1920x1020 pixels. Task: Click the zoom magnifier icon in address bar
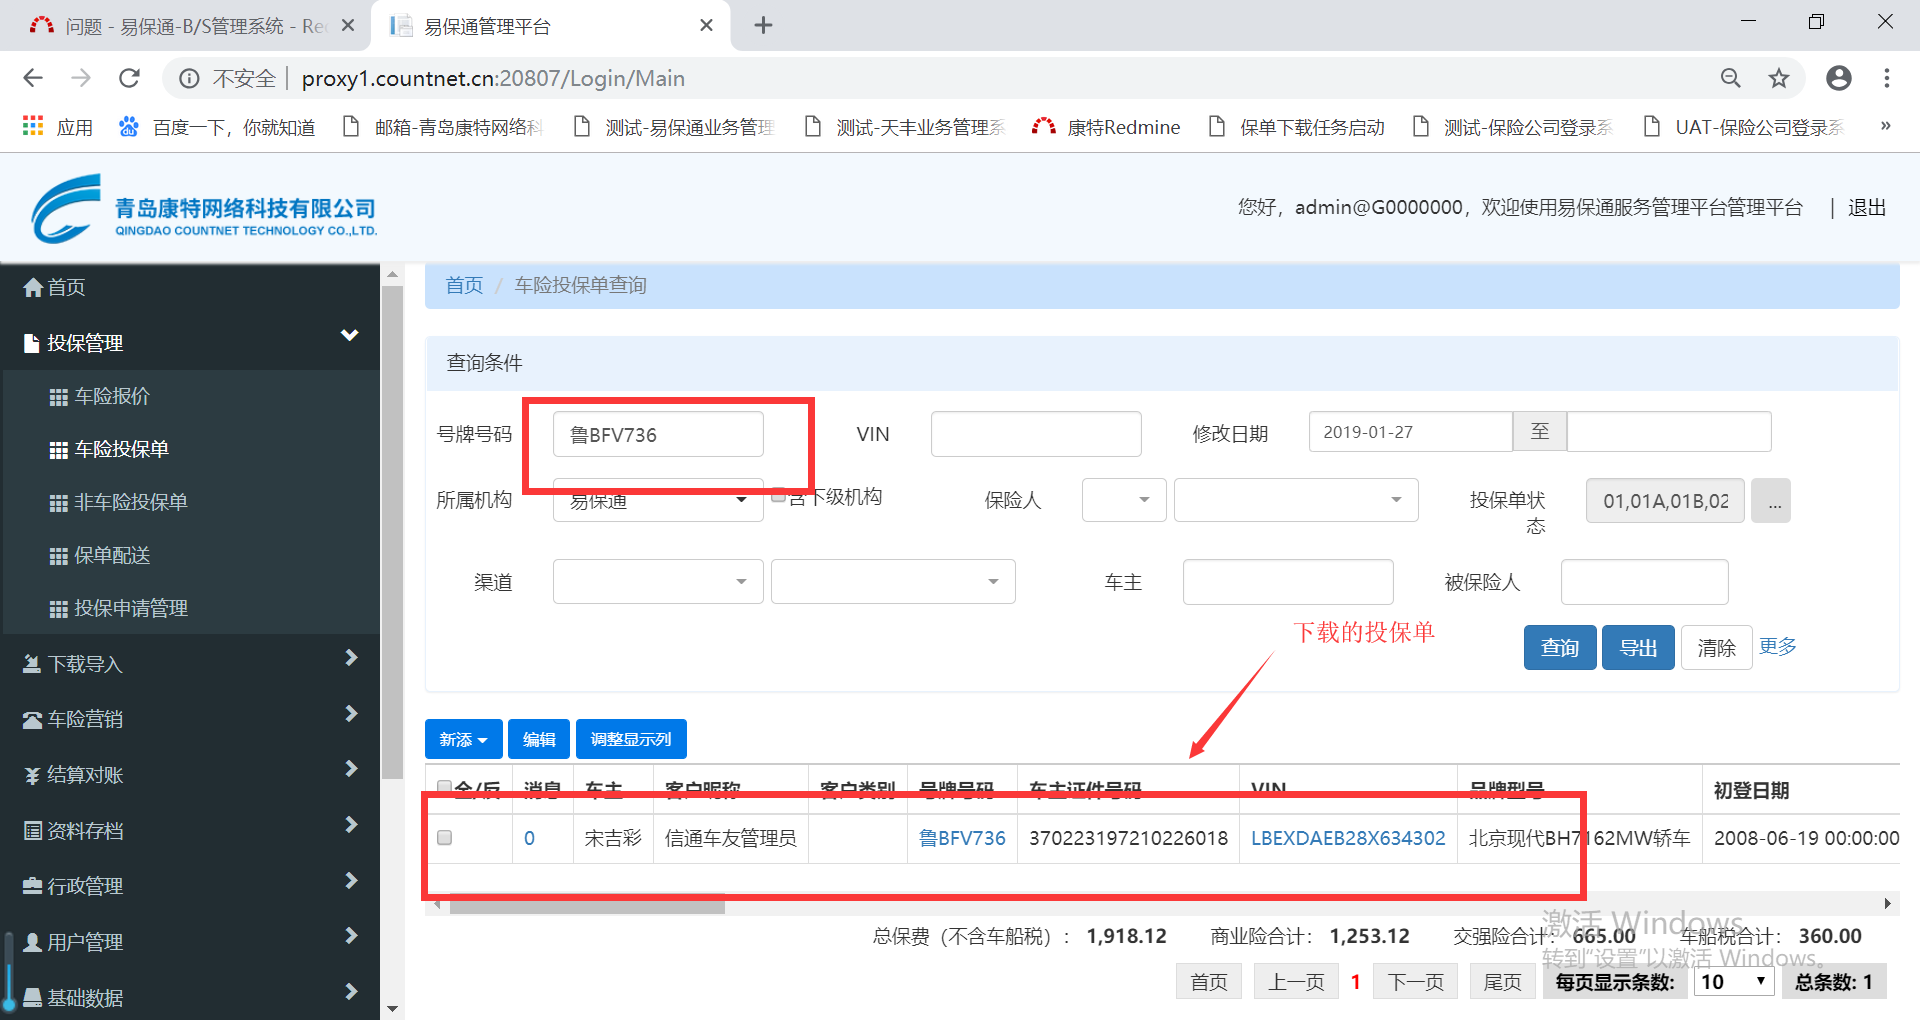pyautogui.click(x=1730, y=78)
